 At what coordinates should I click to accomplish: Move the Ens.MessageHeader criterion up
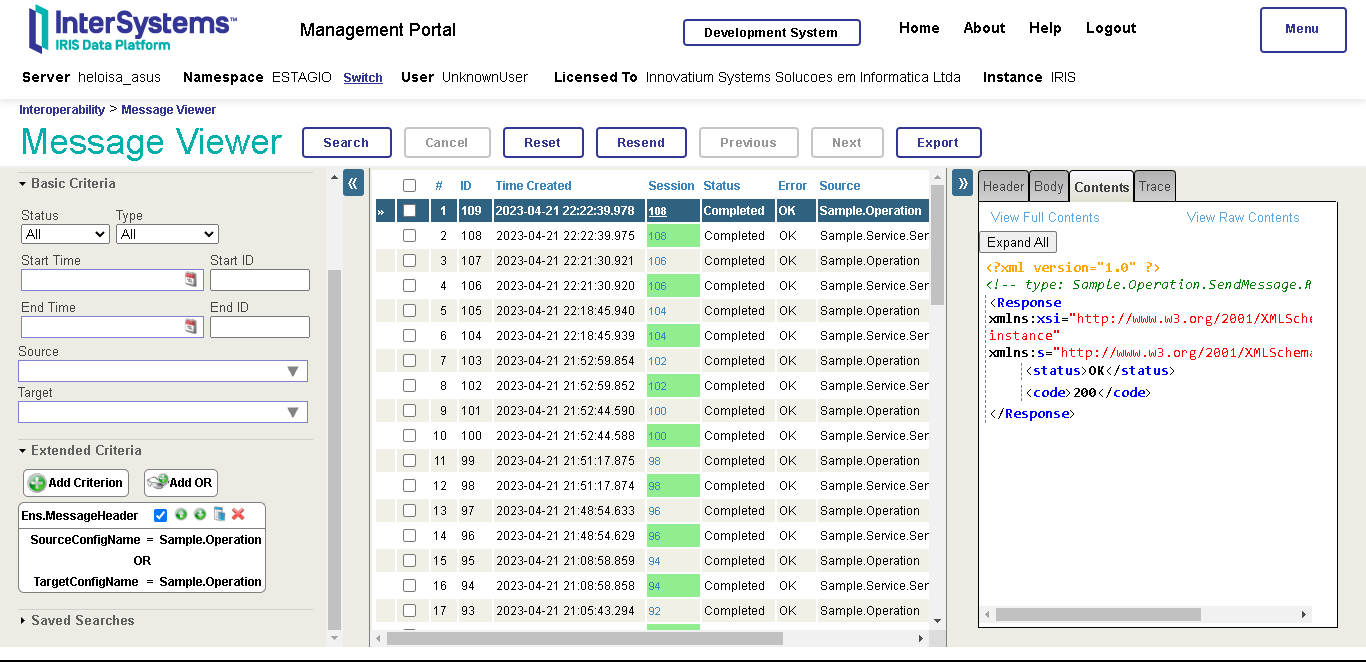point(181,514)
